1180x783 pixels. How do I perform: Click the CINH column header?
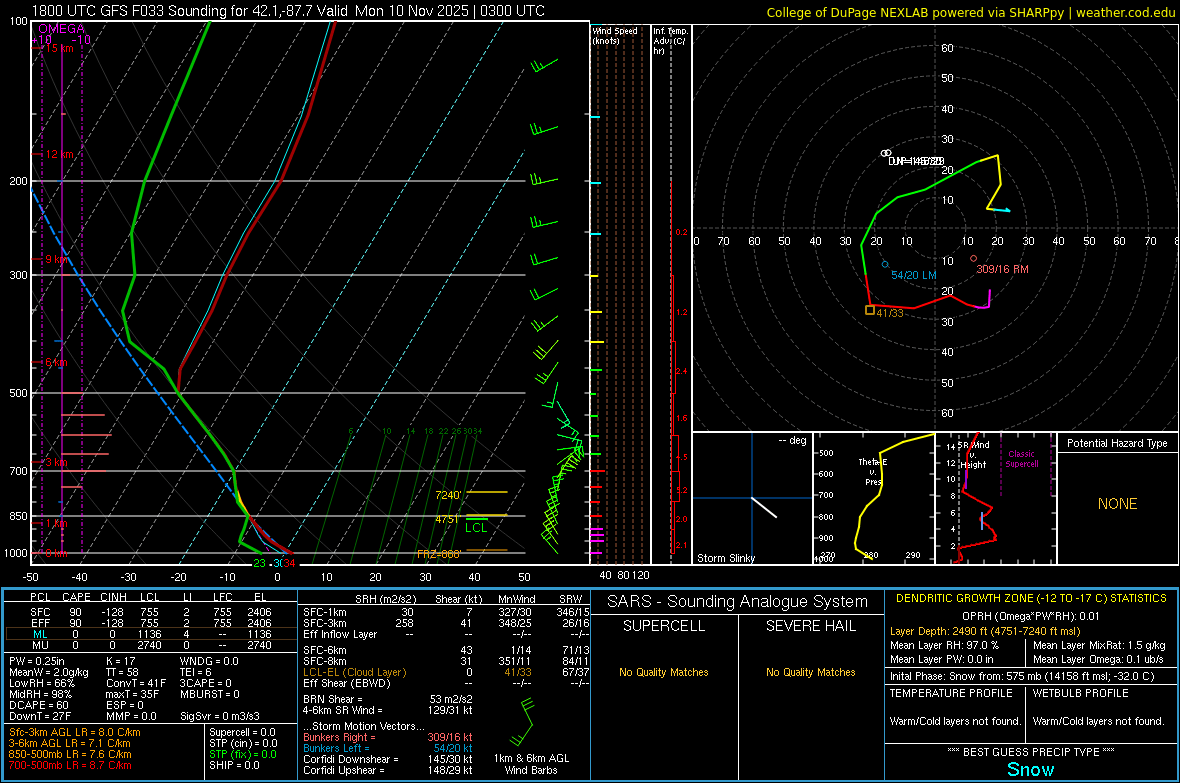tap(113, 597)
